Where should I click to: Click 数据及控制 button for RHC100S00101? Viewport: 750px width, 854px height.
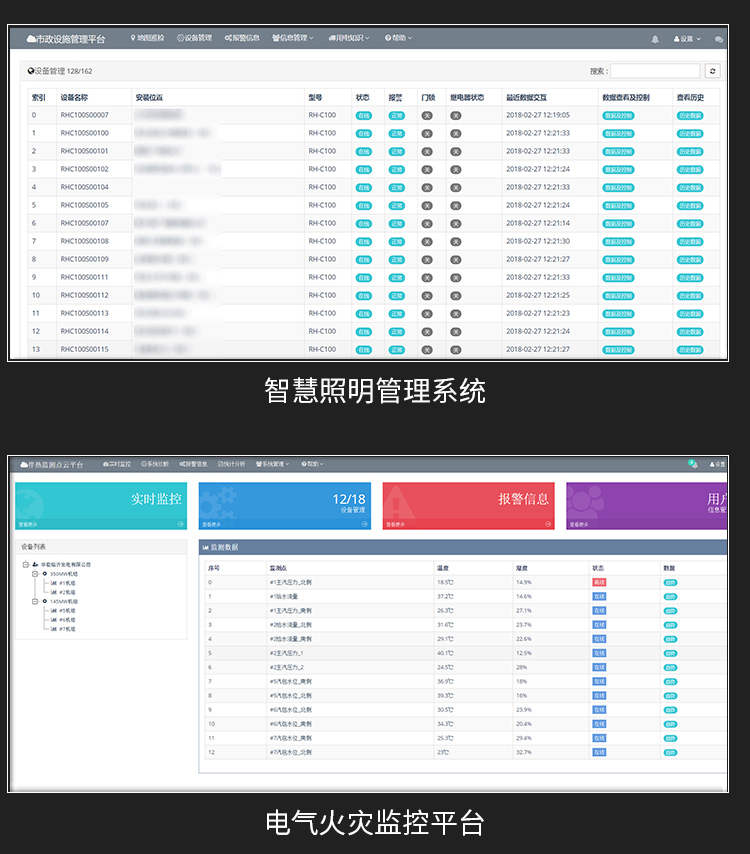[619, 151]
